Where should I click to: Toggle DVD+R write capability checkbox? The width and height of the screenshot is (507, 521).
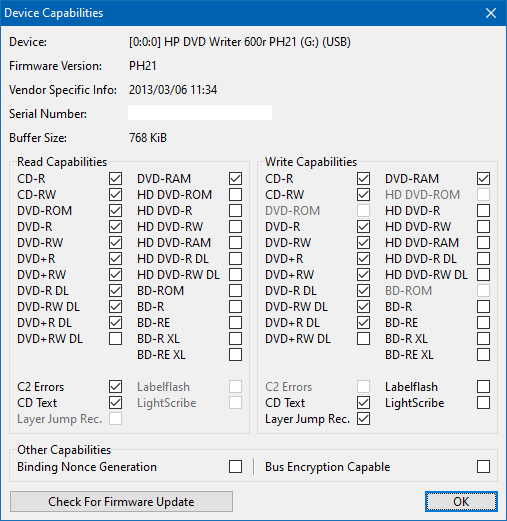[x=363, y=258]
